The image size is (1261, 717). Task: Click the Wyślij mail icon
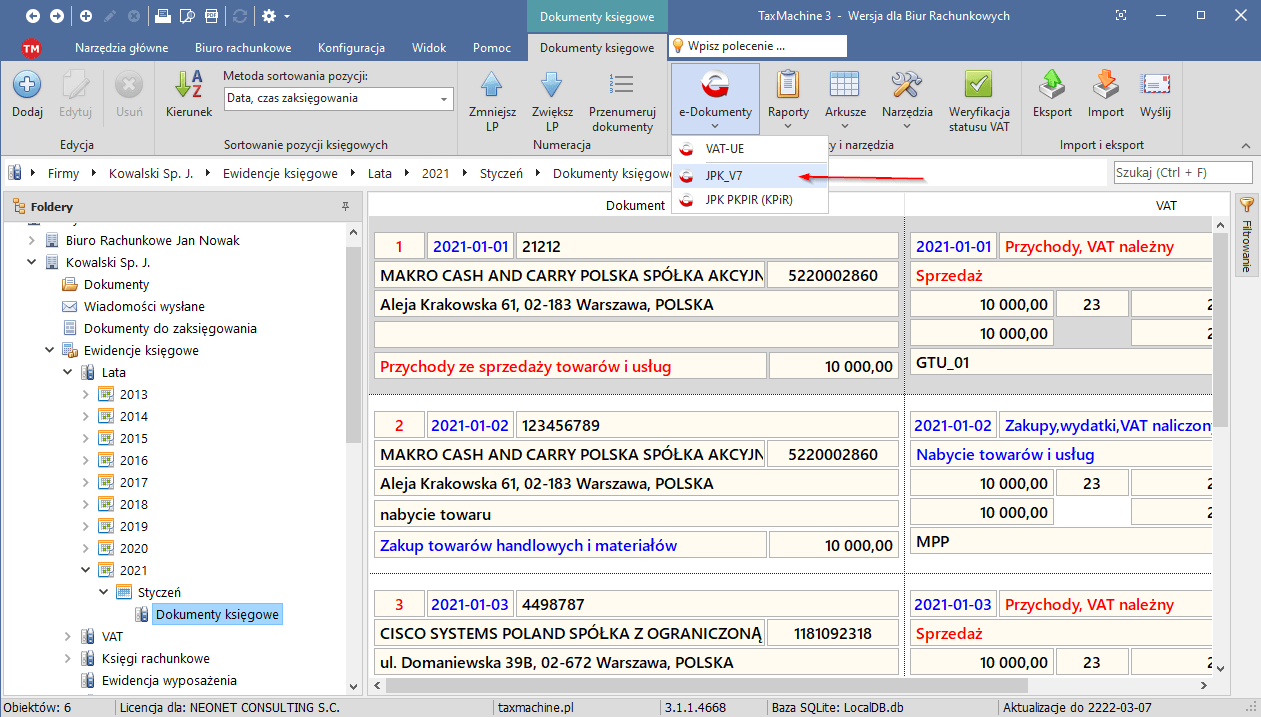(x=1156, y=86)
